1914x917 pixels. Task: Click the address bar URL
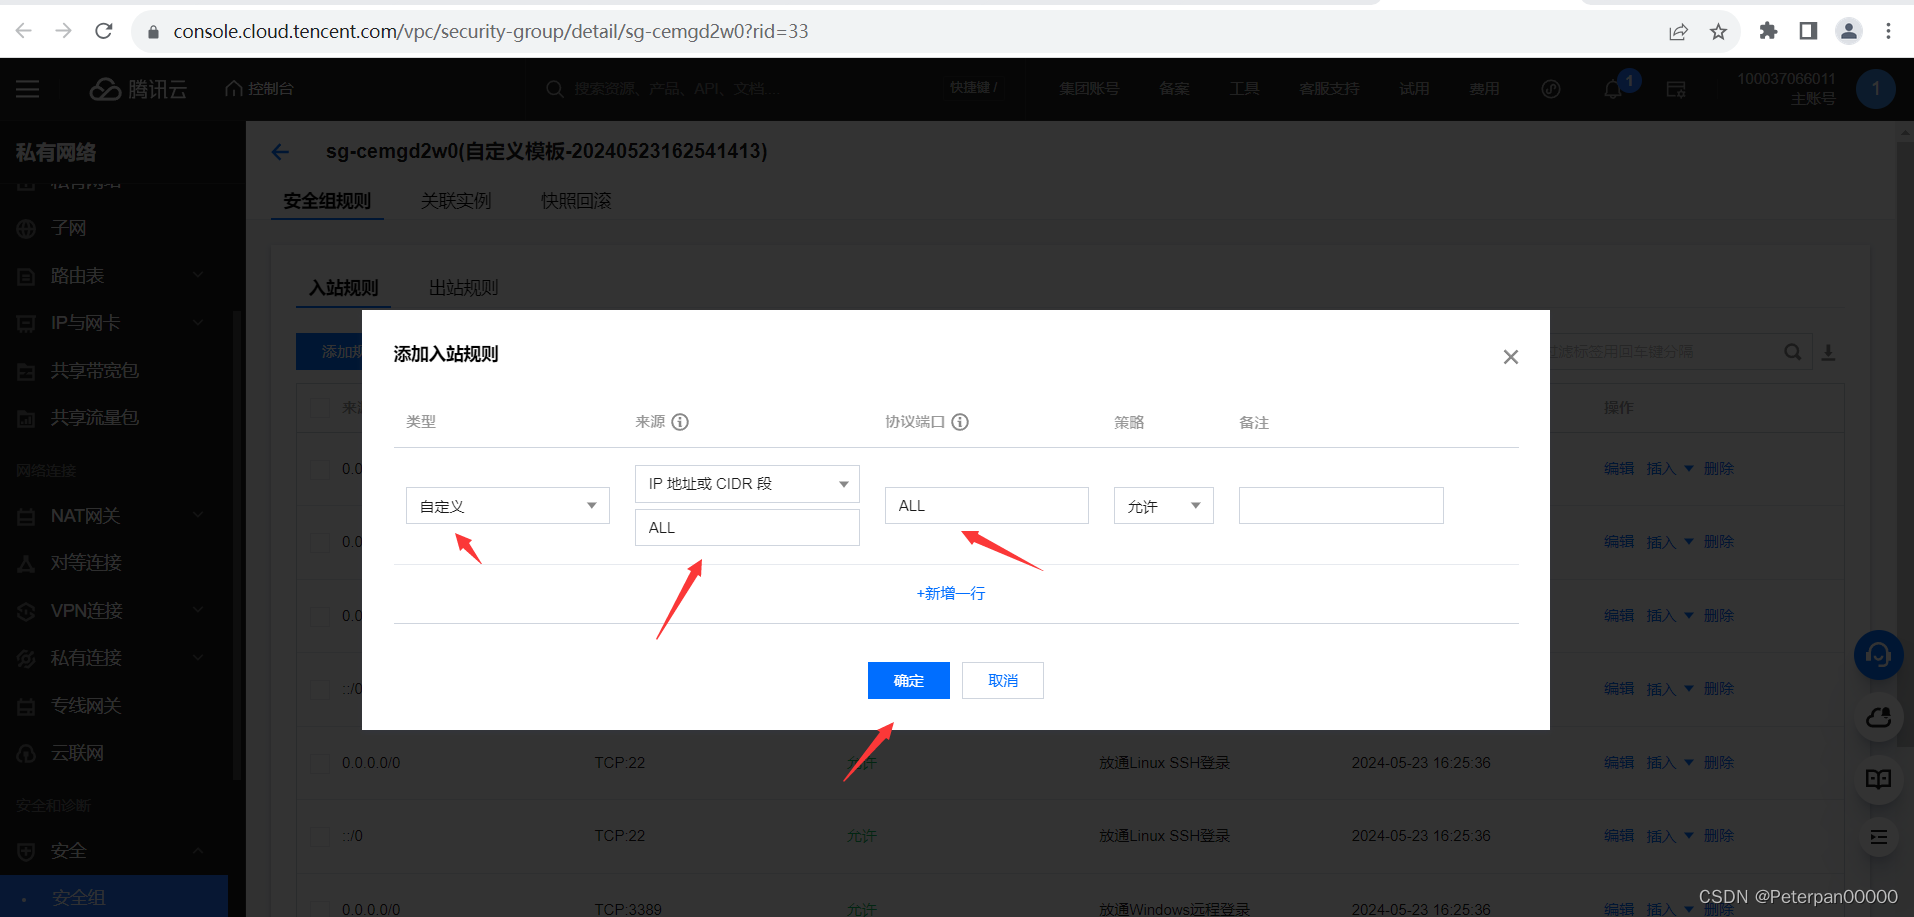coord(491,32)
